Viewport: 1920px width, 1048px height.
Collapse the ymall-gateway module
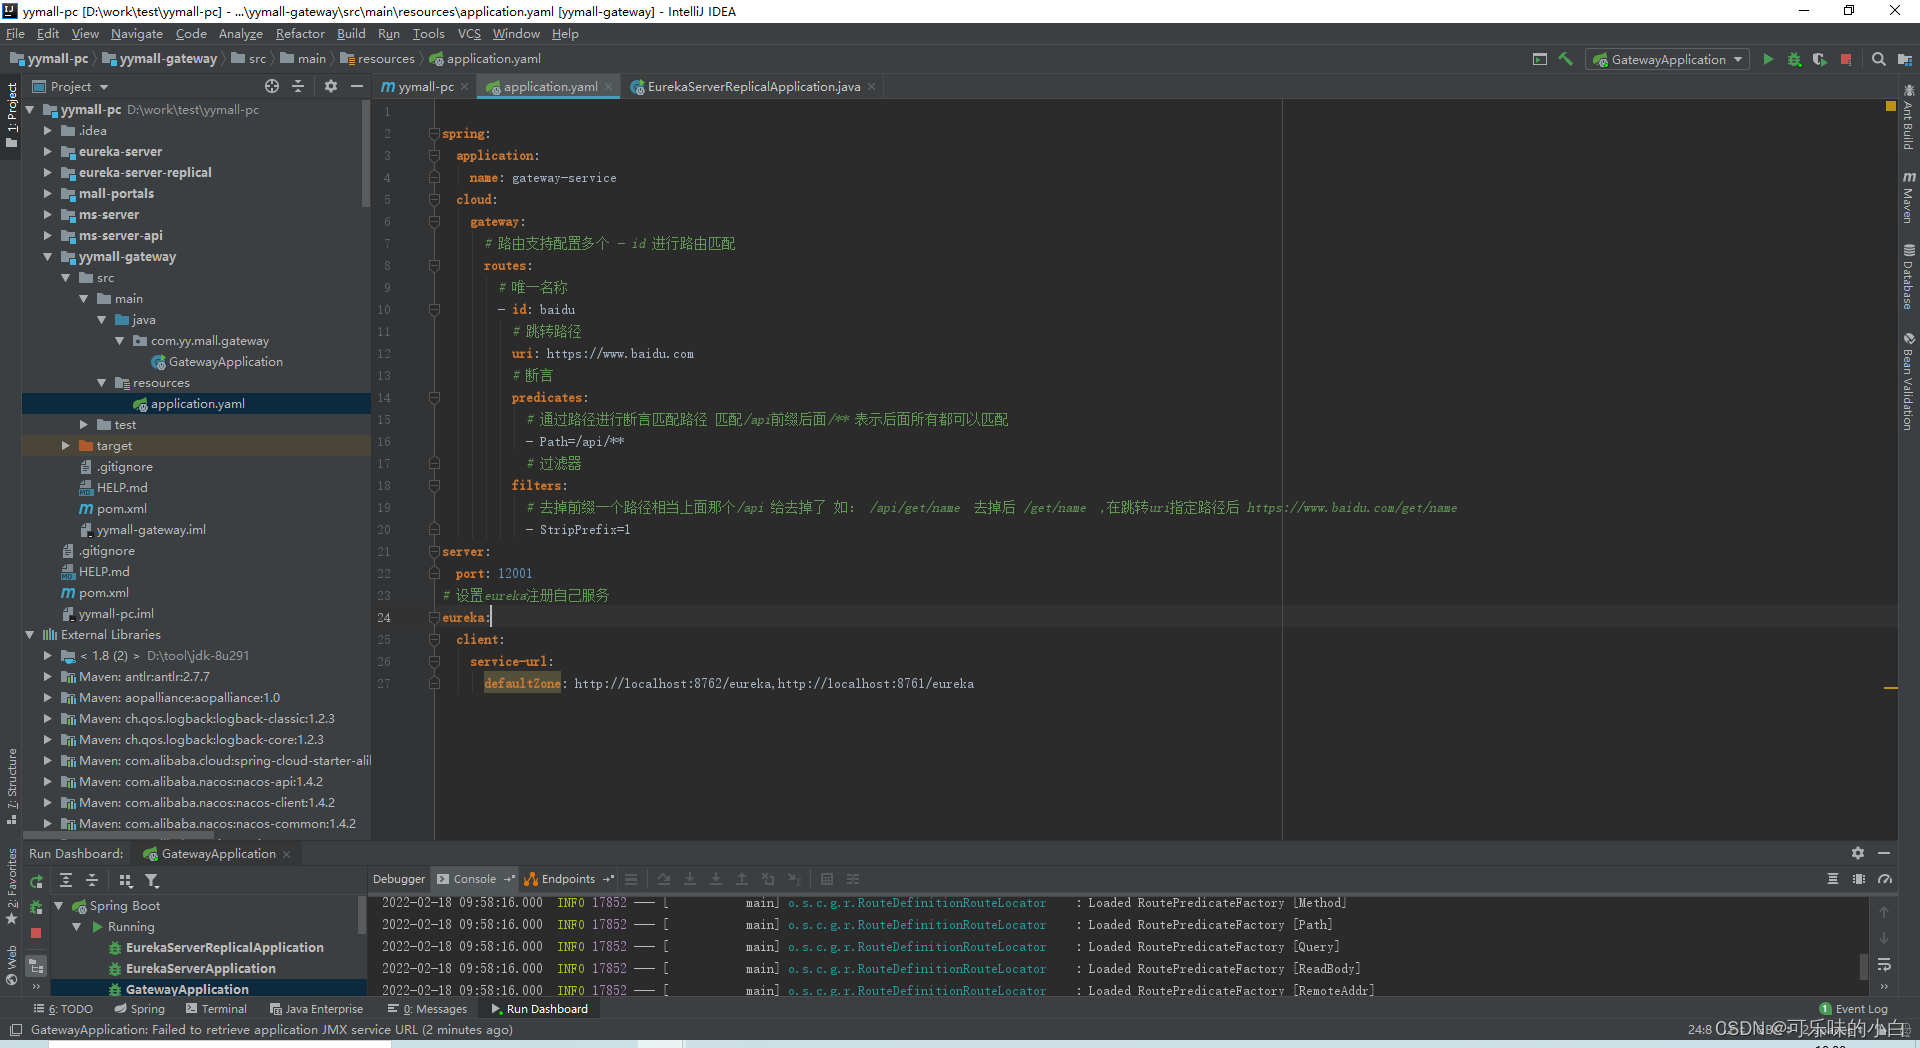(x=47, y=257)
